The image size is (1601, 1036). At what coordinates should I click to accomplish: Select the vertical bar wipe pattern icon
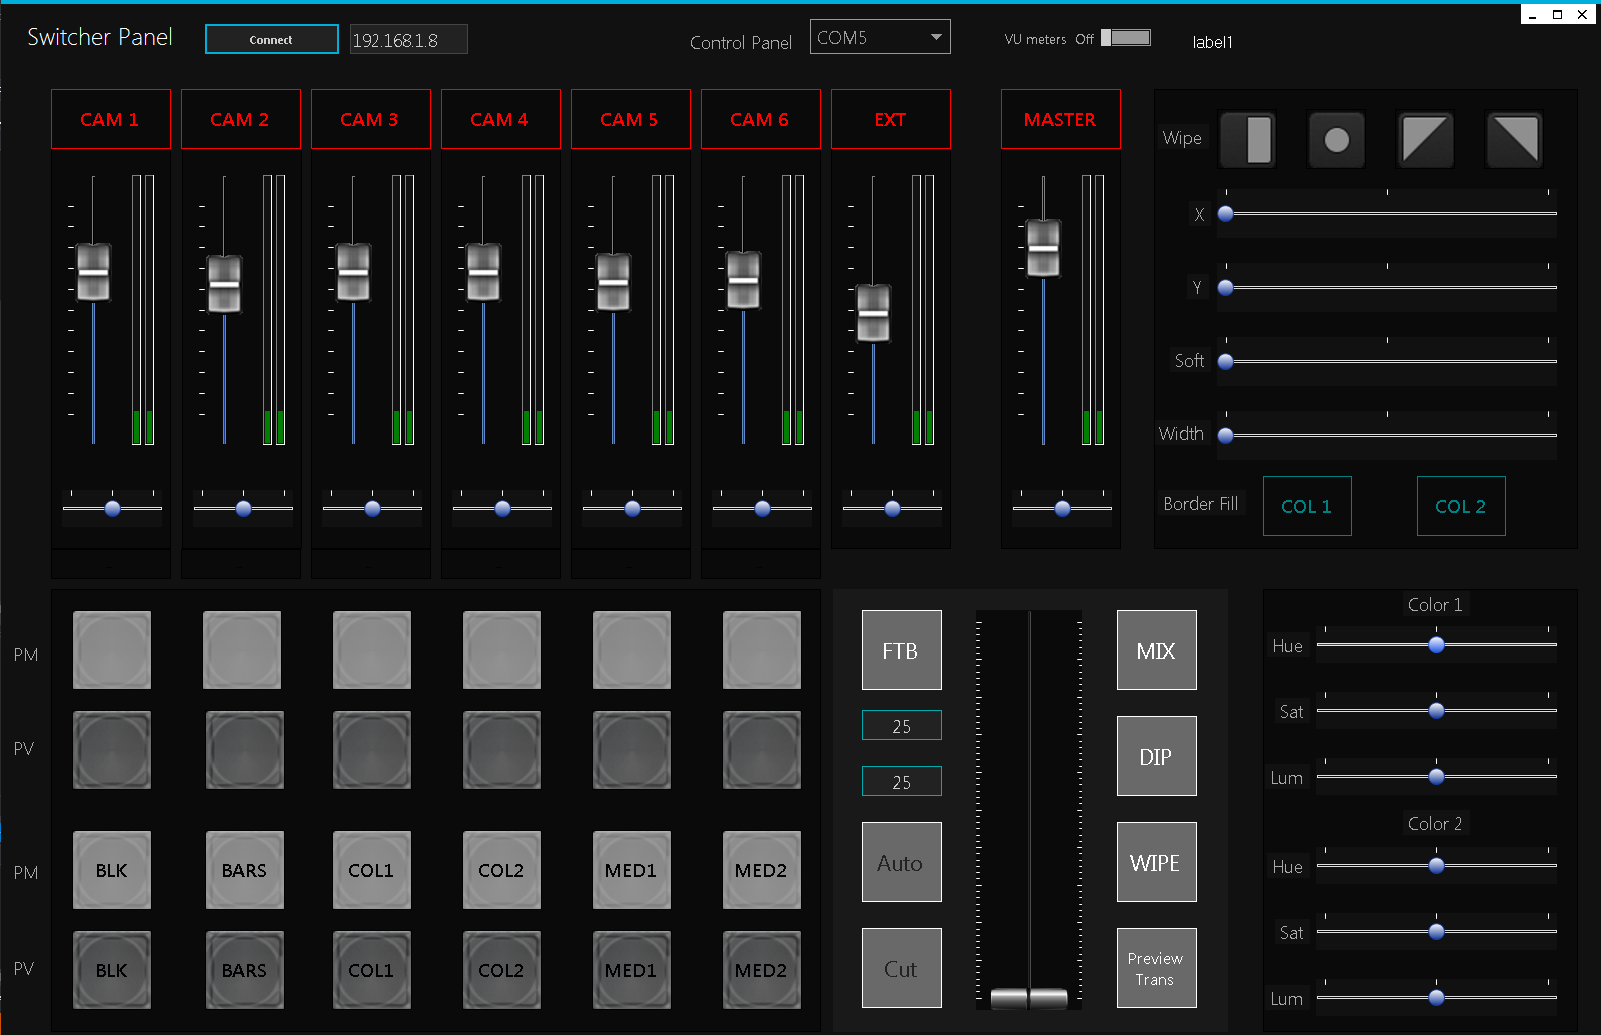click(x=1247, y=139)
